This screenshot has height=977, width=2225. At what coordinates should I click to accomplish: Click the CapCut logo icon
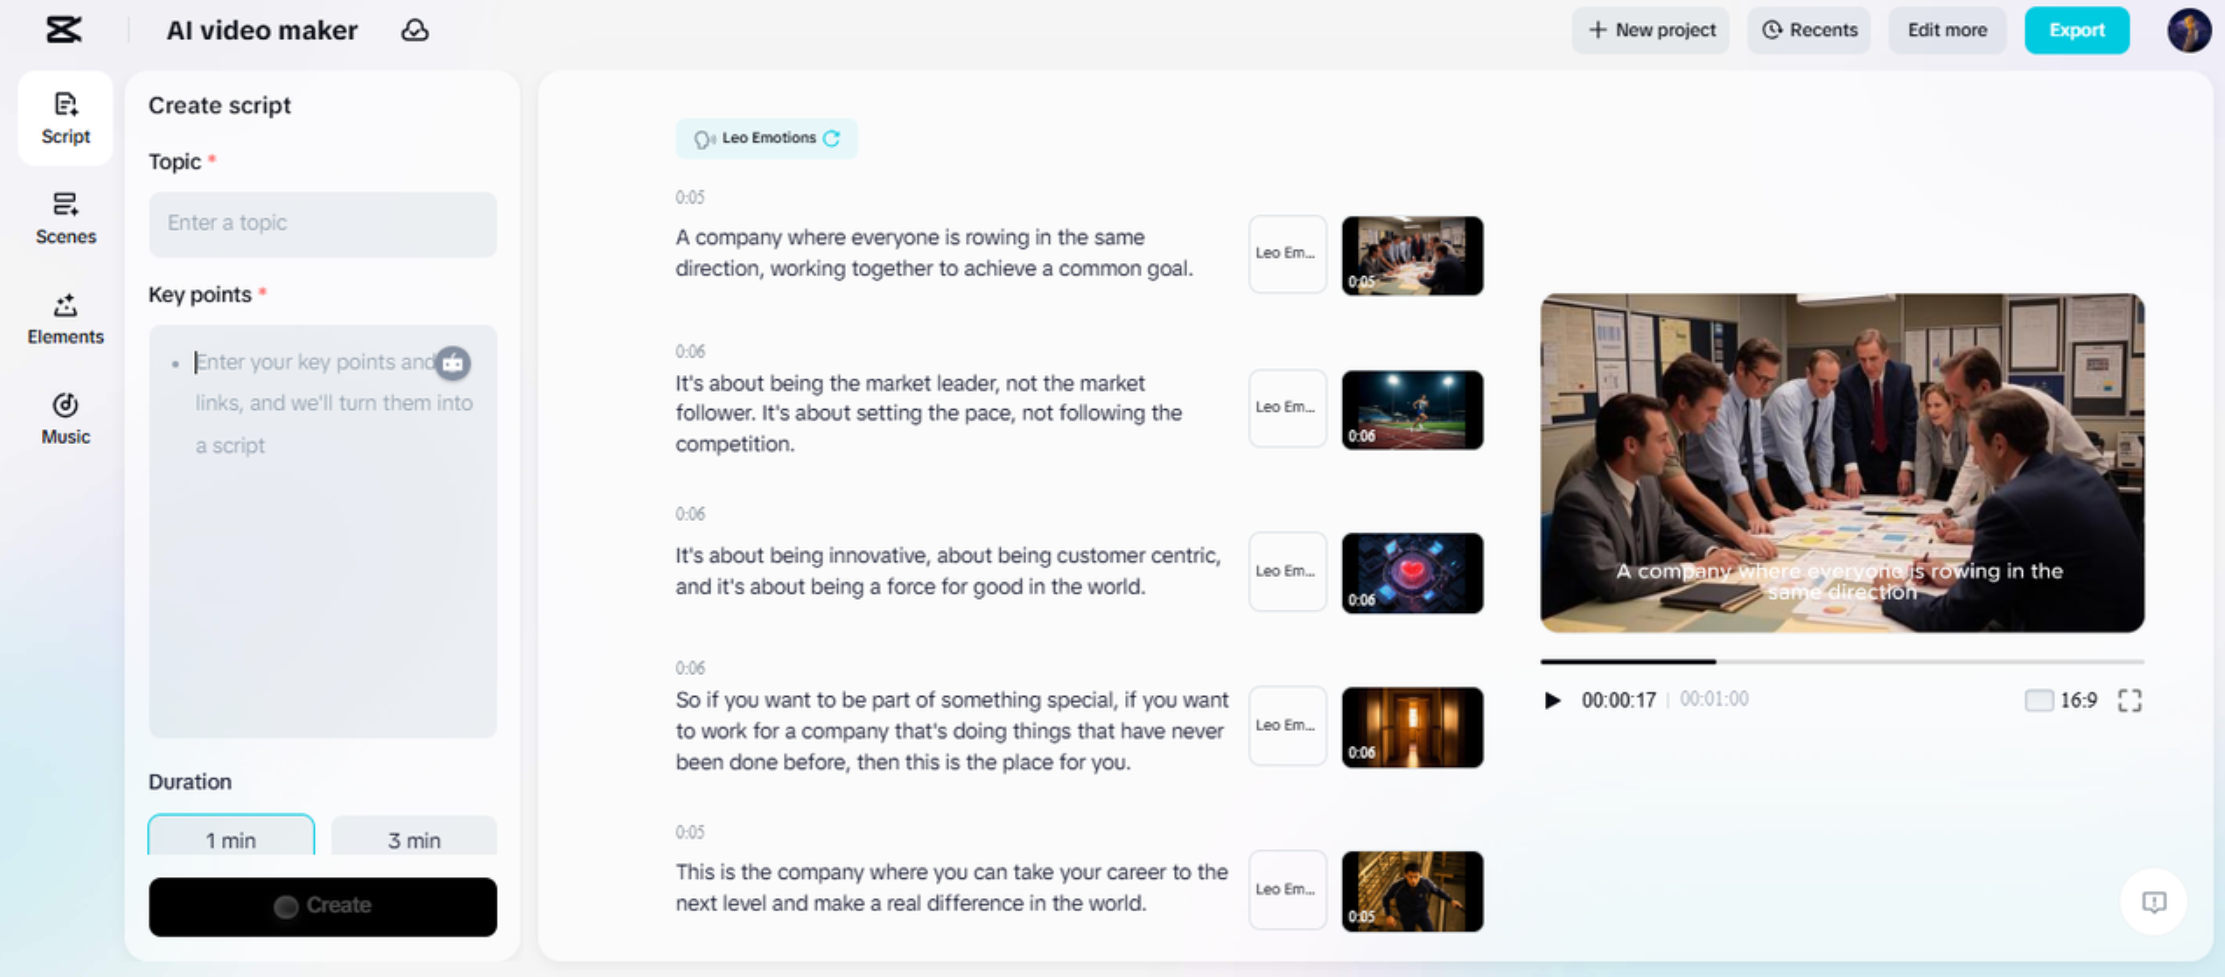tap(64, 30)
